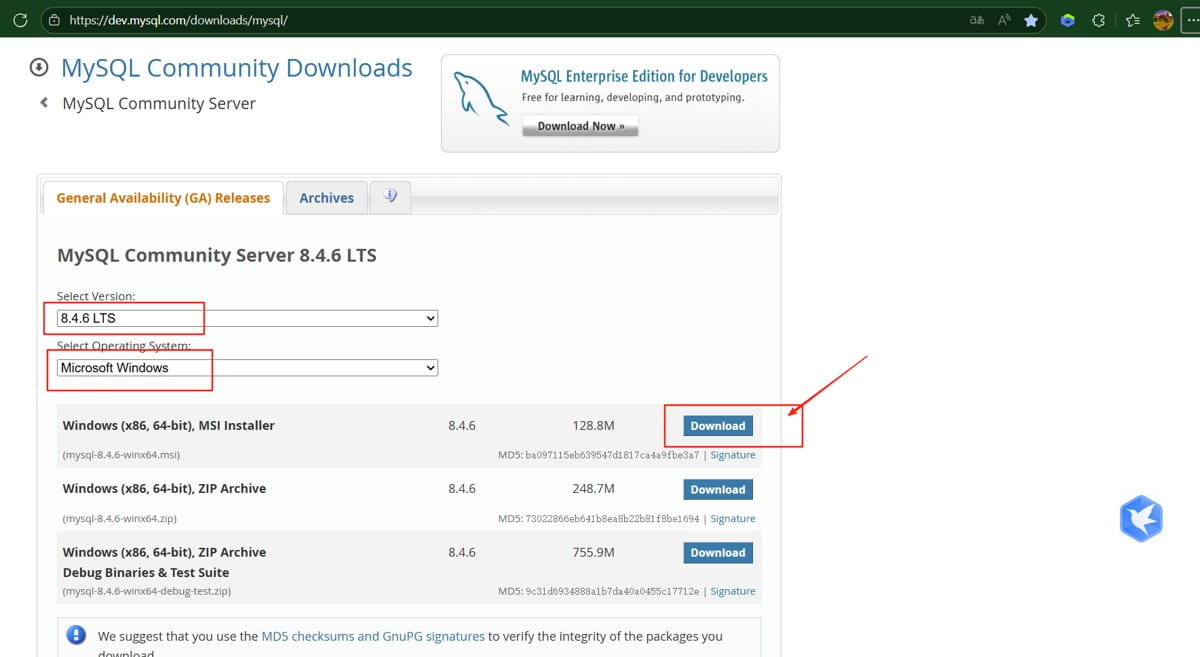Open the extensions puzzle icon

coord(1099,19)
